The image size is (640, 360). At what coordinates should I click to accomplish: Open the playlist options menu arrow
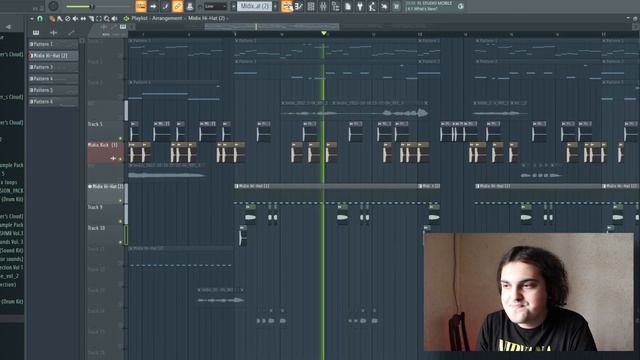pos(32,18)
